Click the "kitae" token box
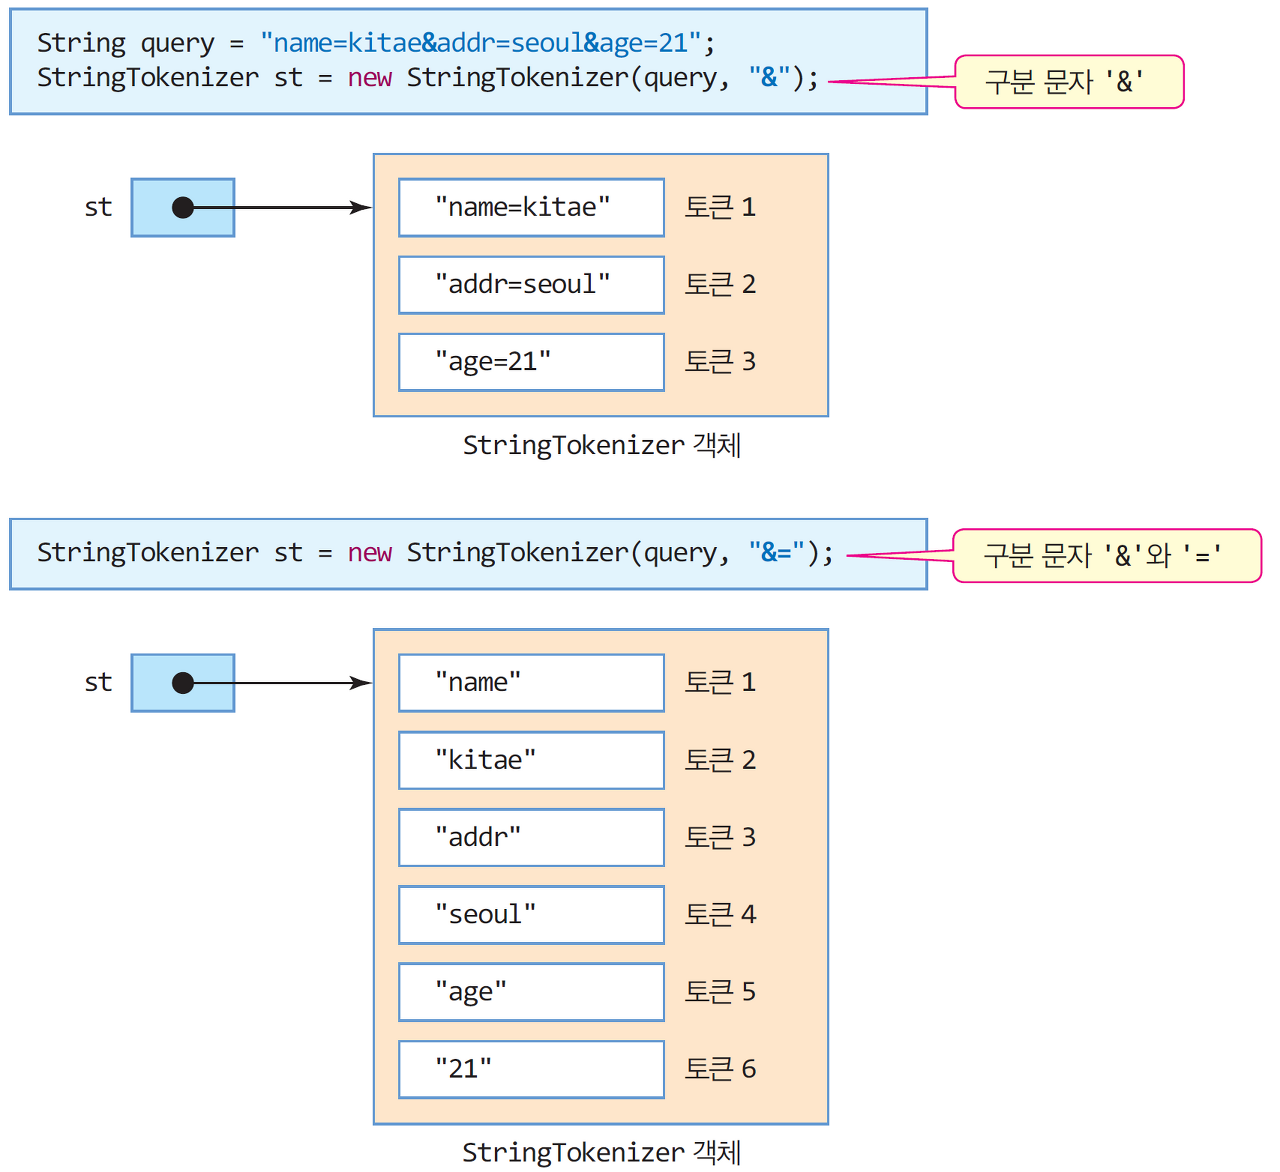The image size is (1280, 1172). 531,760
